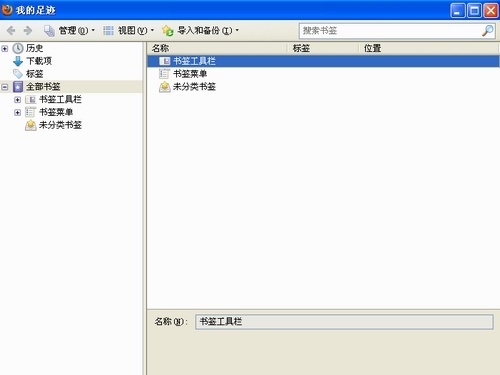The image size is (500, 375).
Task: Sort by the 位置 column header
Action: point(429,48)
